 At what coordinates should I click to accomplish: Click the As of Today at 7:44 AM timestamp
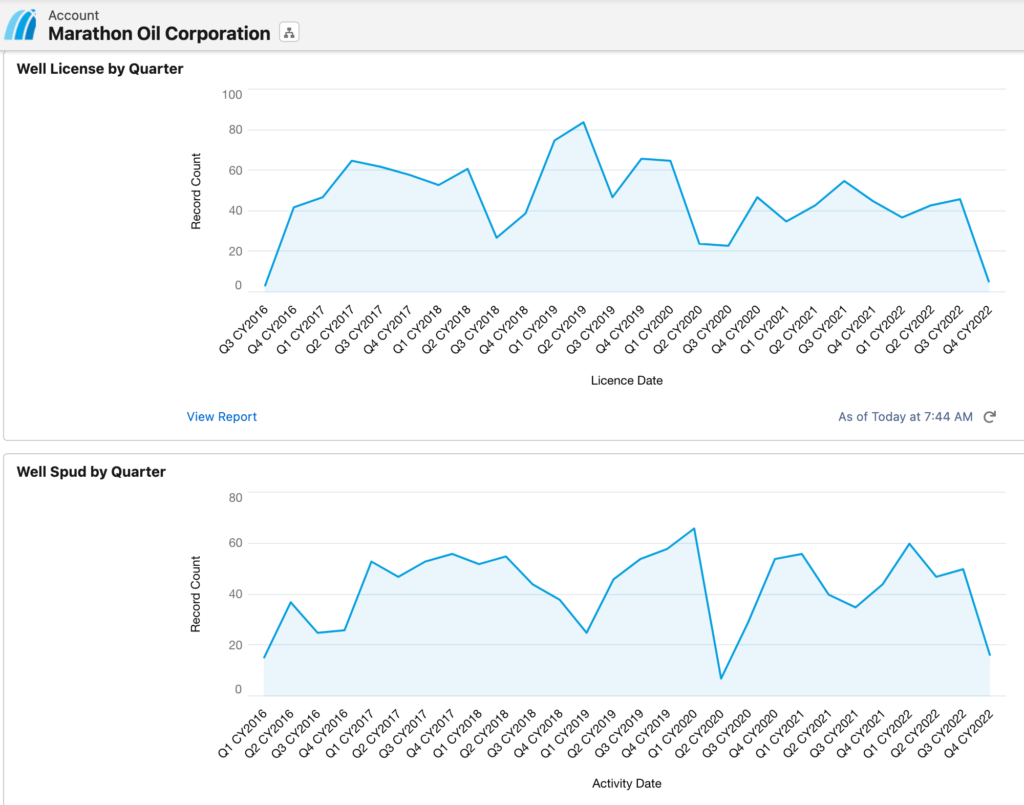coord(905,417)
